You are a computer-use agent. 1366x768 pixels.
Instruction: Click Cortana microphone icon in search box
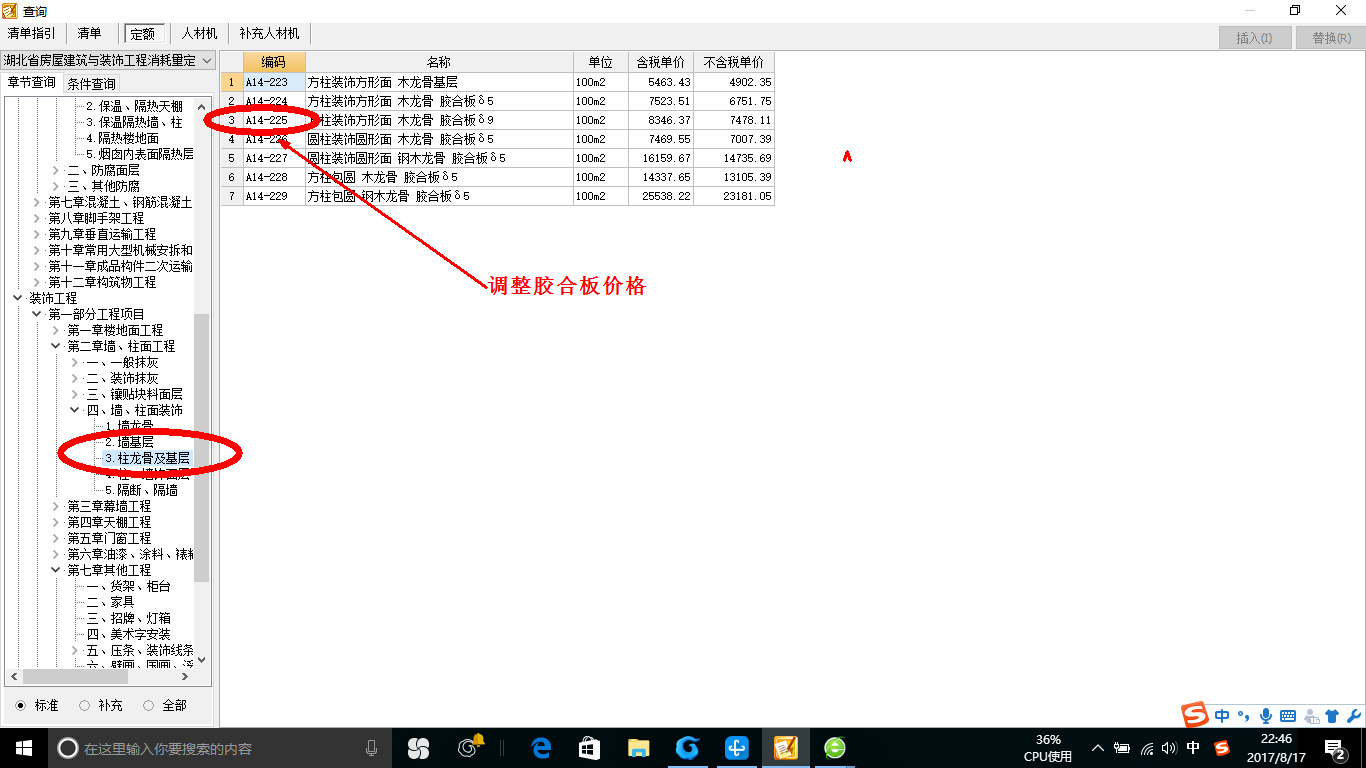372,748
